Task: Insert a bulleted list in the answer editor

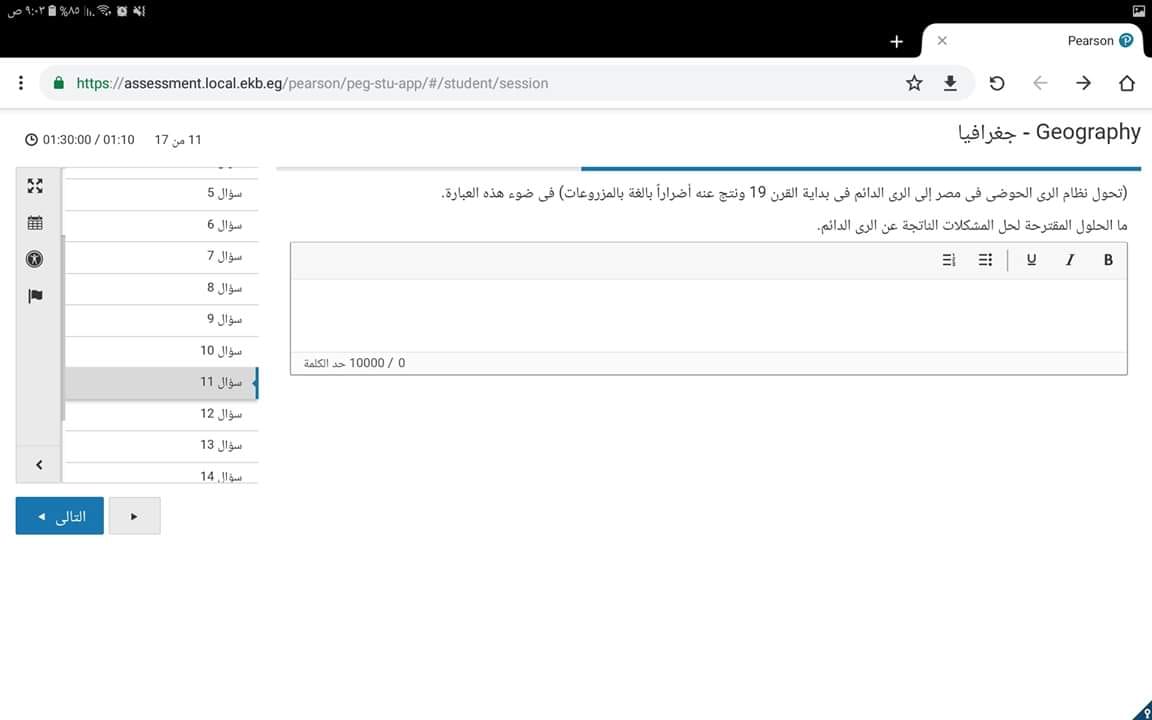Action: tap(985, 260)
